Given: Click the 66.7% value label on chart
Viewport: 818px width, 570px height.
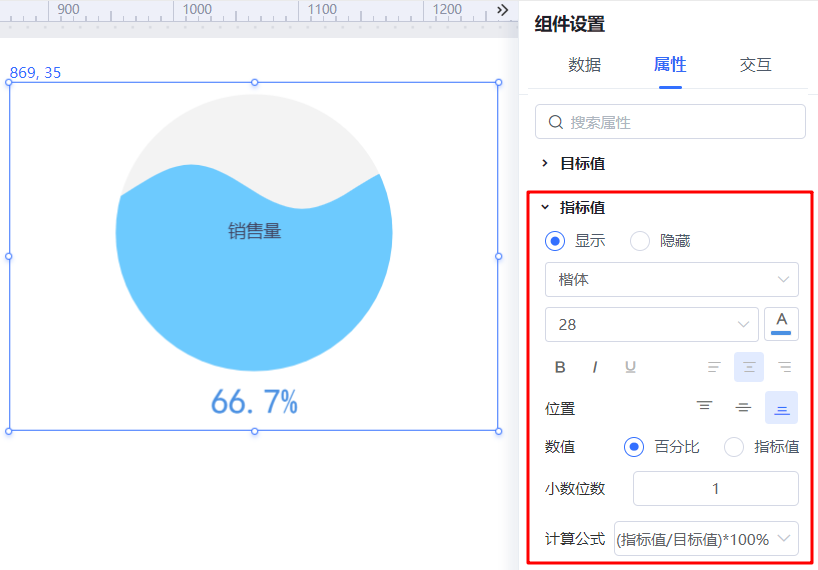Looking at the screenshot, I should click(254, 403).
